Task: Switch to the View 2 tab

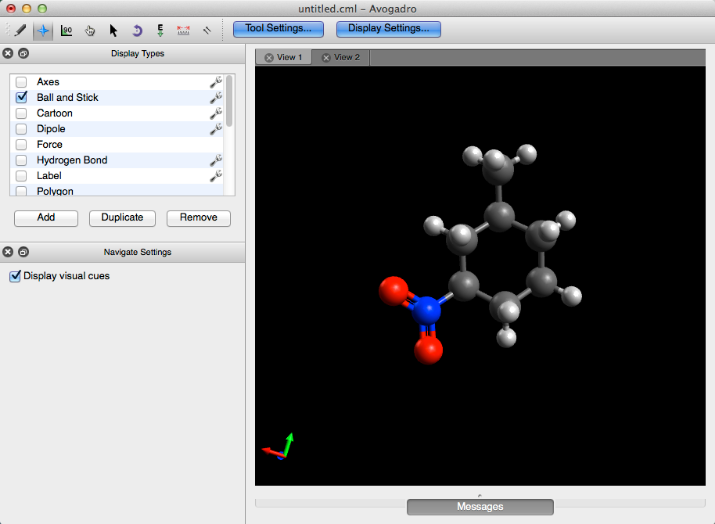Action: (x=346, y=58)
